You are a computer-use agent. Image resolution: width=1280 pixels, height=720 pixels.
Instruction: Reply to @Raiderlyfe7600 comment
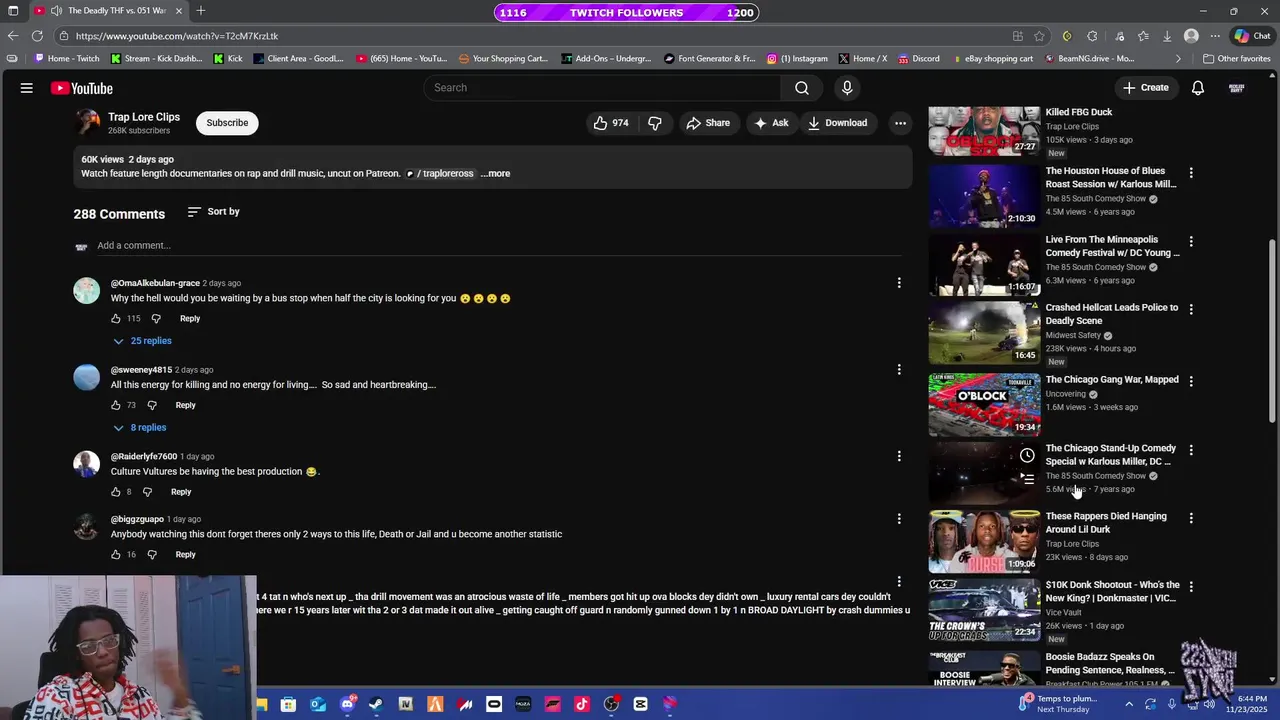[181, 492]
